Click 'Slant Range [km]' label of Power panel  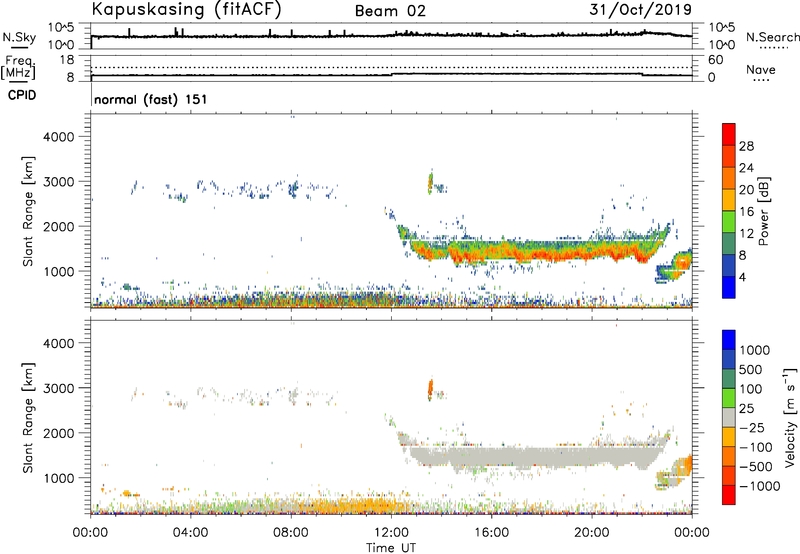click(29, 211)
